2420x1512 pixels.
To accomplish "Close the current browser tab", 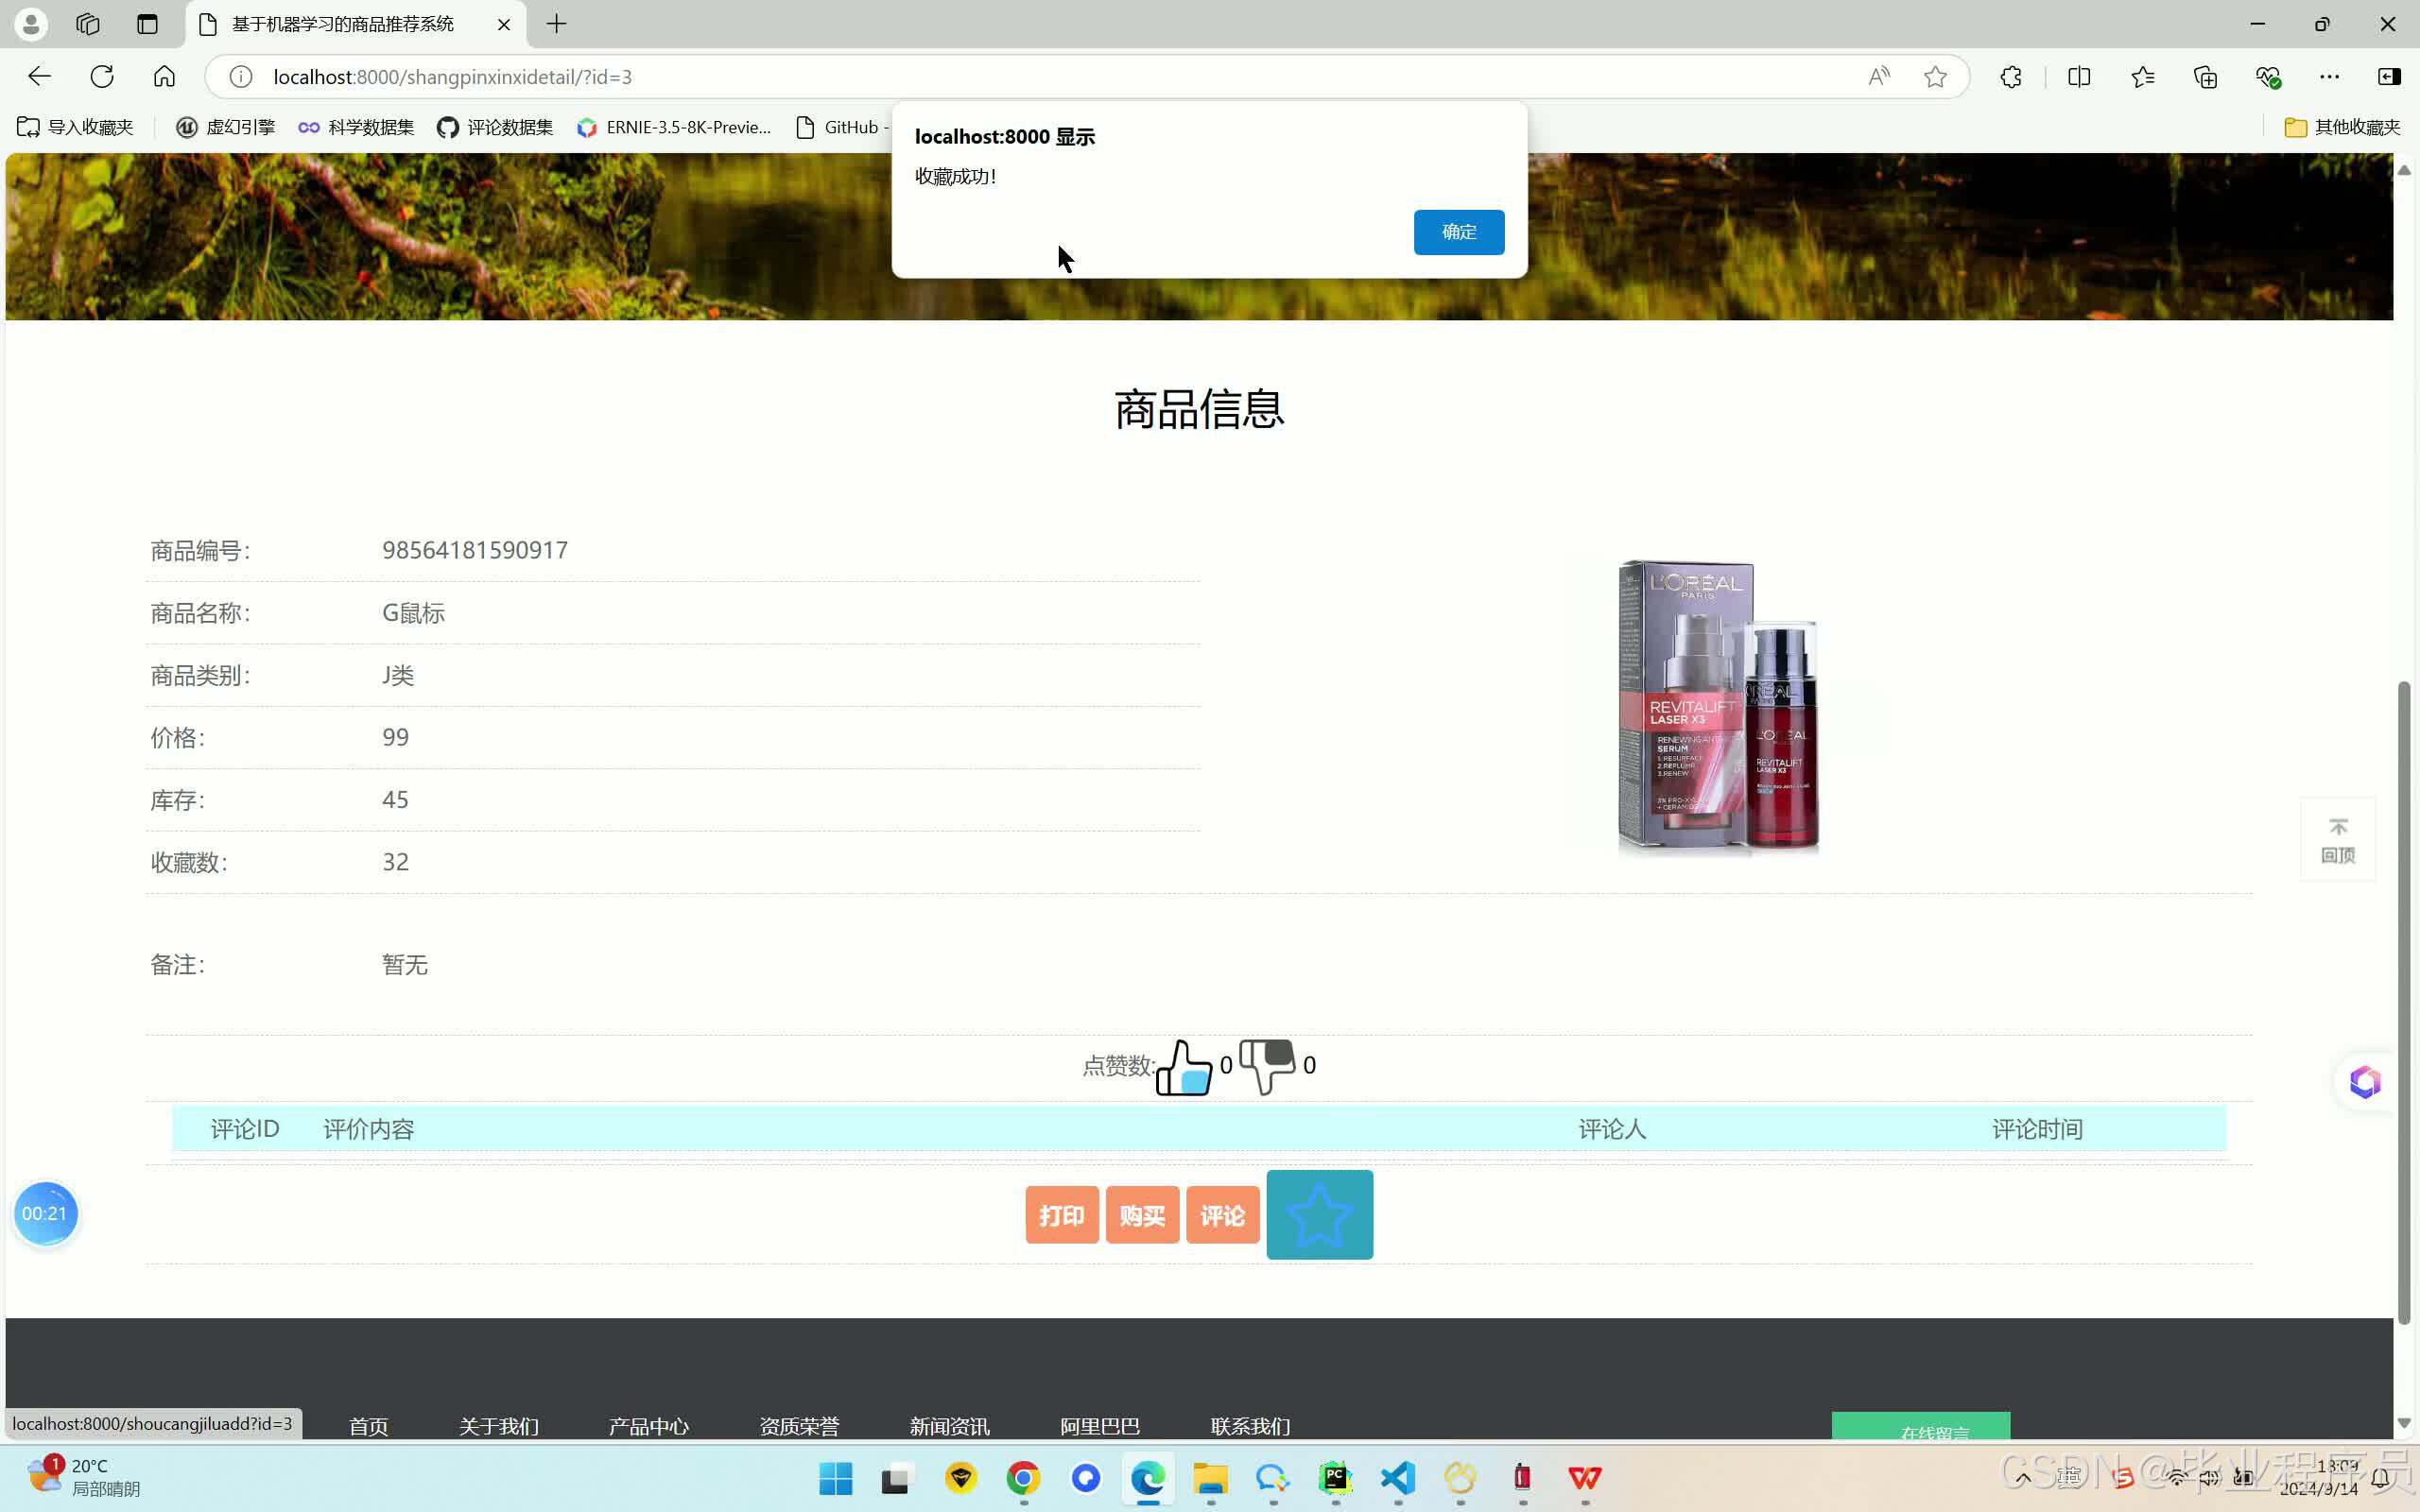I will pos(504,24).
